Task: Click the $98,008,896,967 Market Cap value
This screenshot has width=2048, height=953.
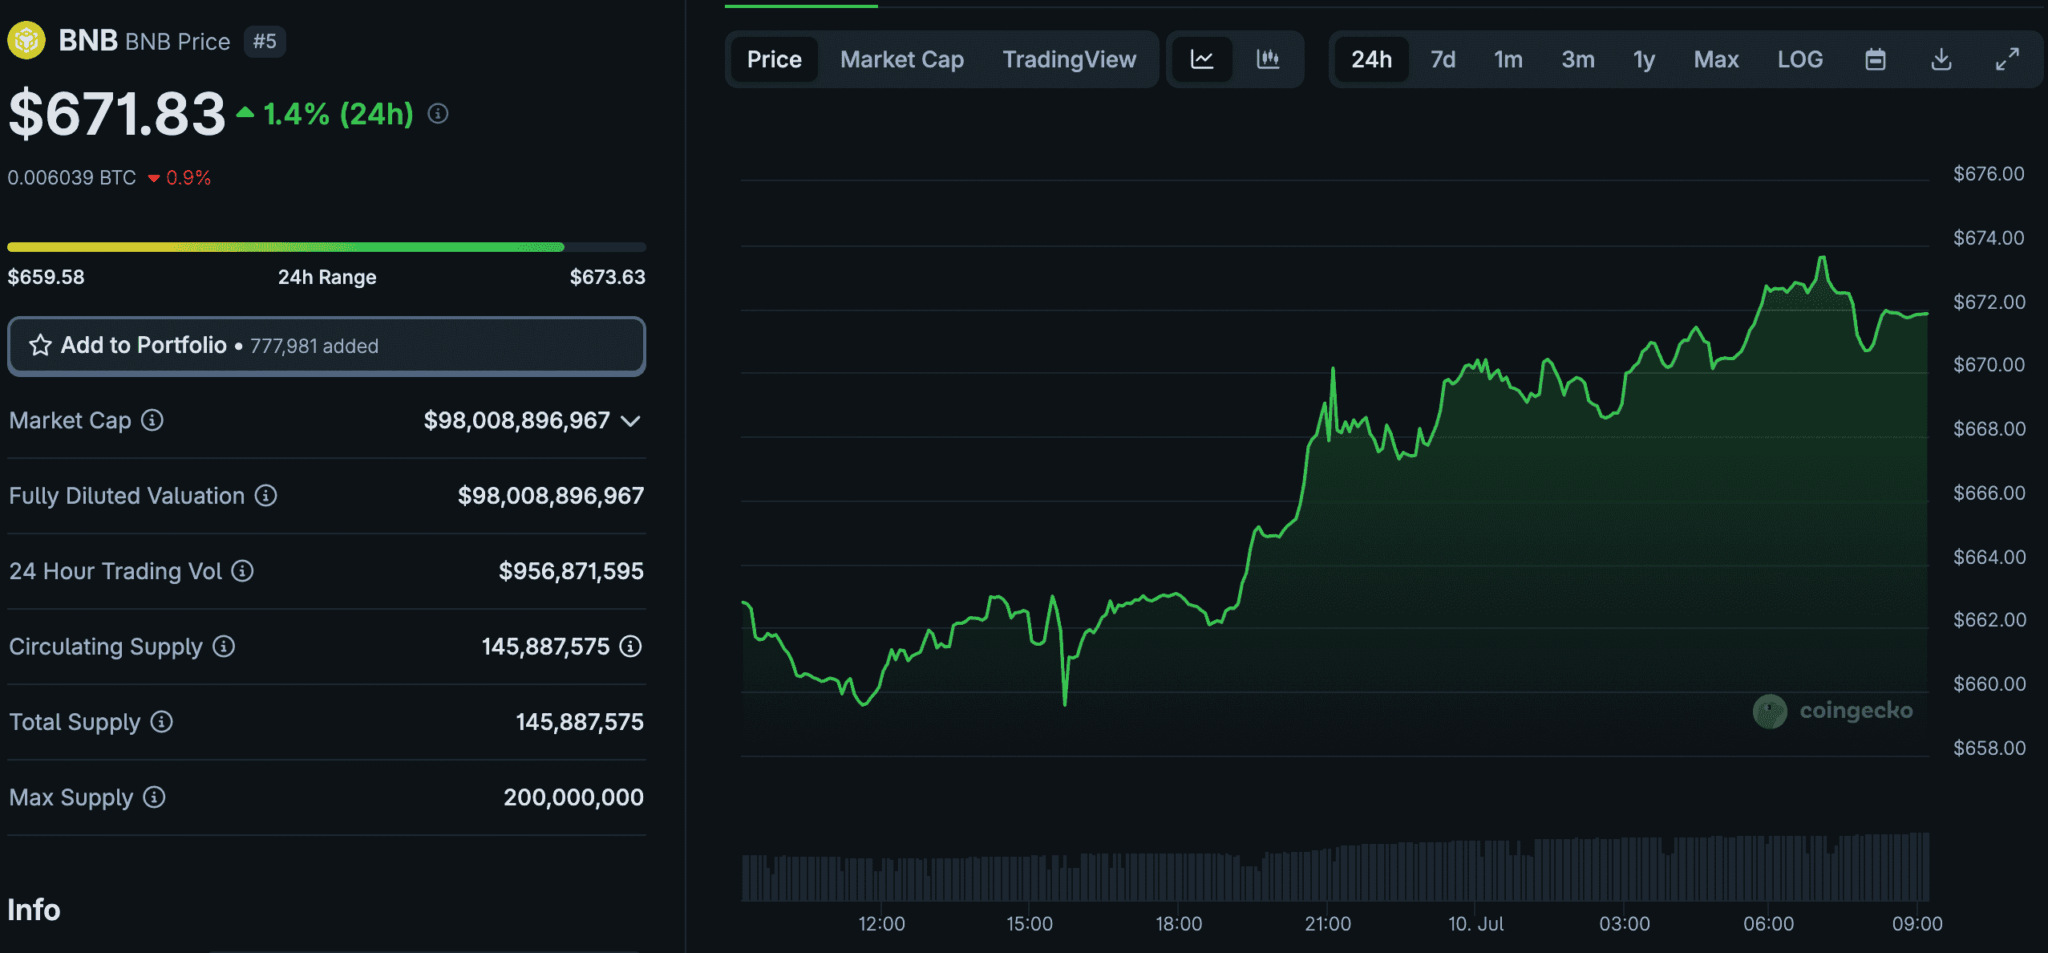Action: click(516, 420)
